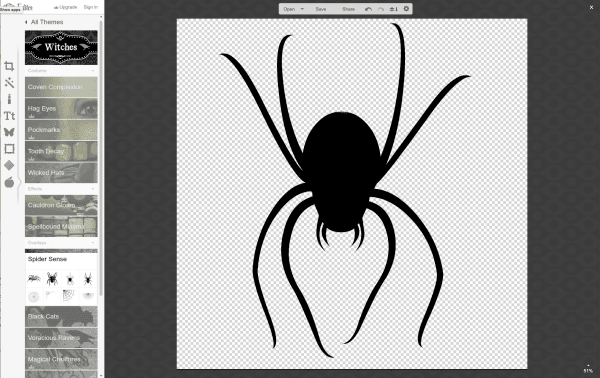600x378 pixels.
Task: Click the Witches theme banner
Action: [x=61, y=47]
